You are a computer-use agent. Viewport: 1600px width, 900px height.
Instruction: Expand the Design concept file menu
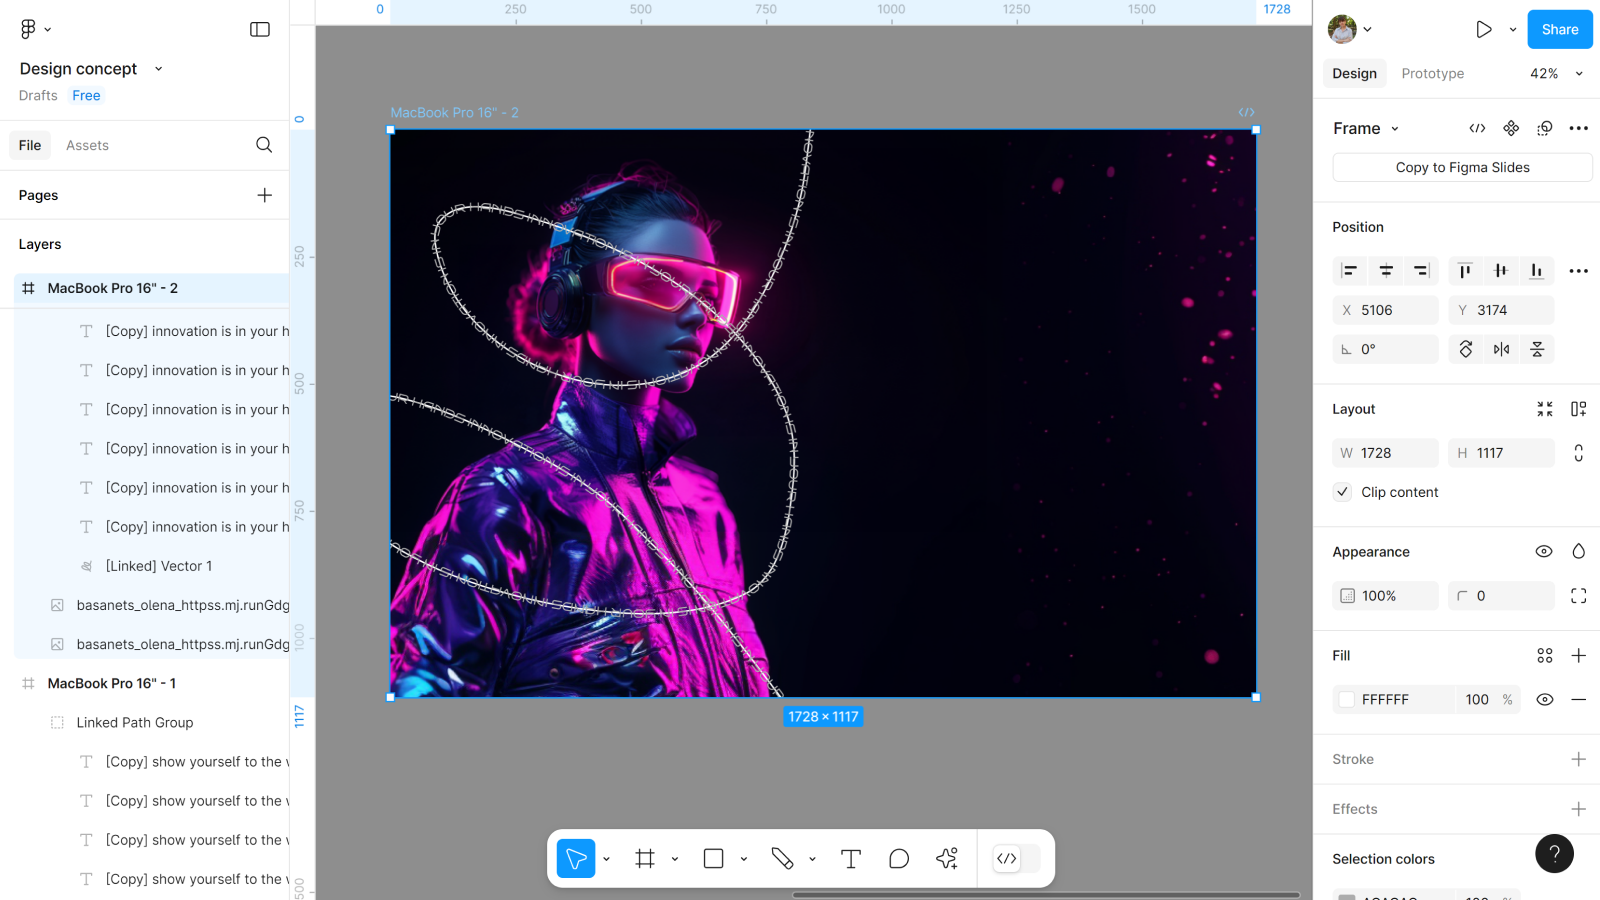coord(158,69)
